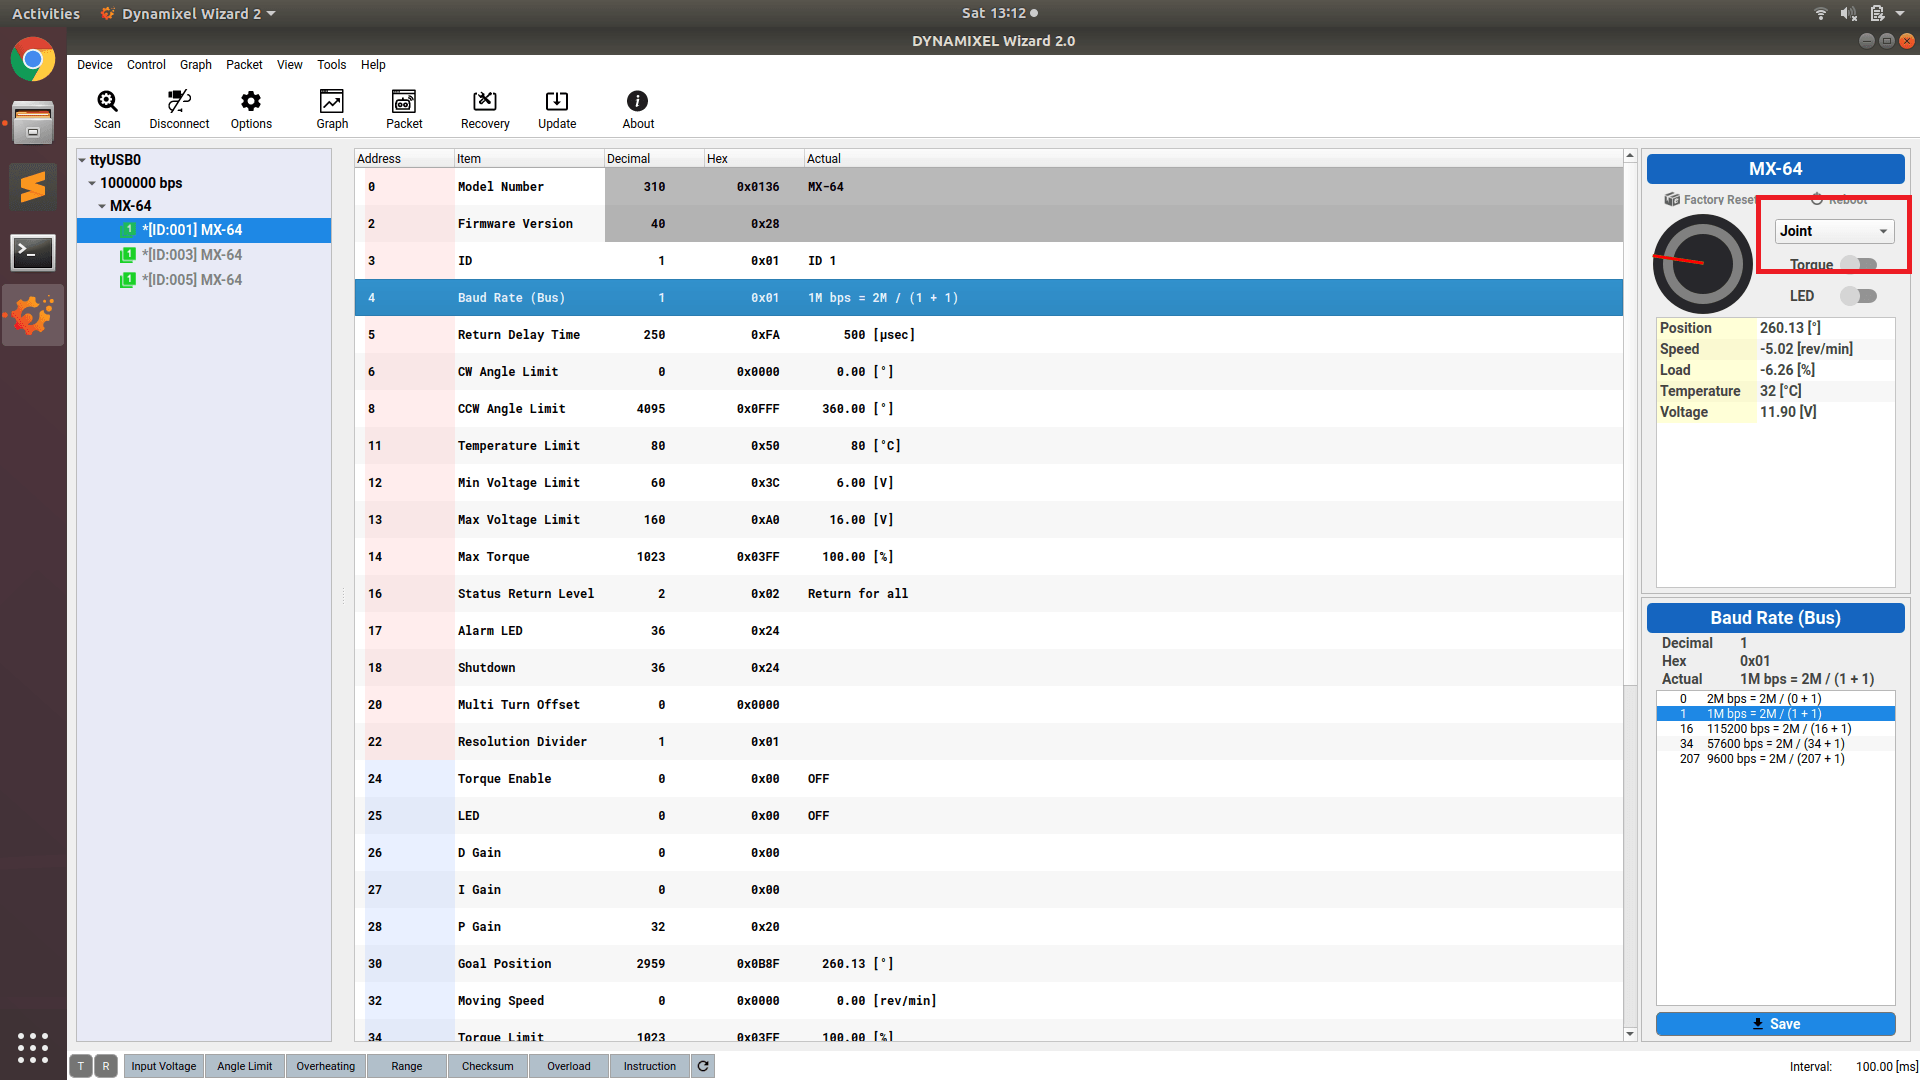
Task: Open the Options gear icon
Action: coord(251,109)
